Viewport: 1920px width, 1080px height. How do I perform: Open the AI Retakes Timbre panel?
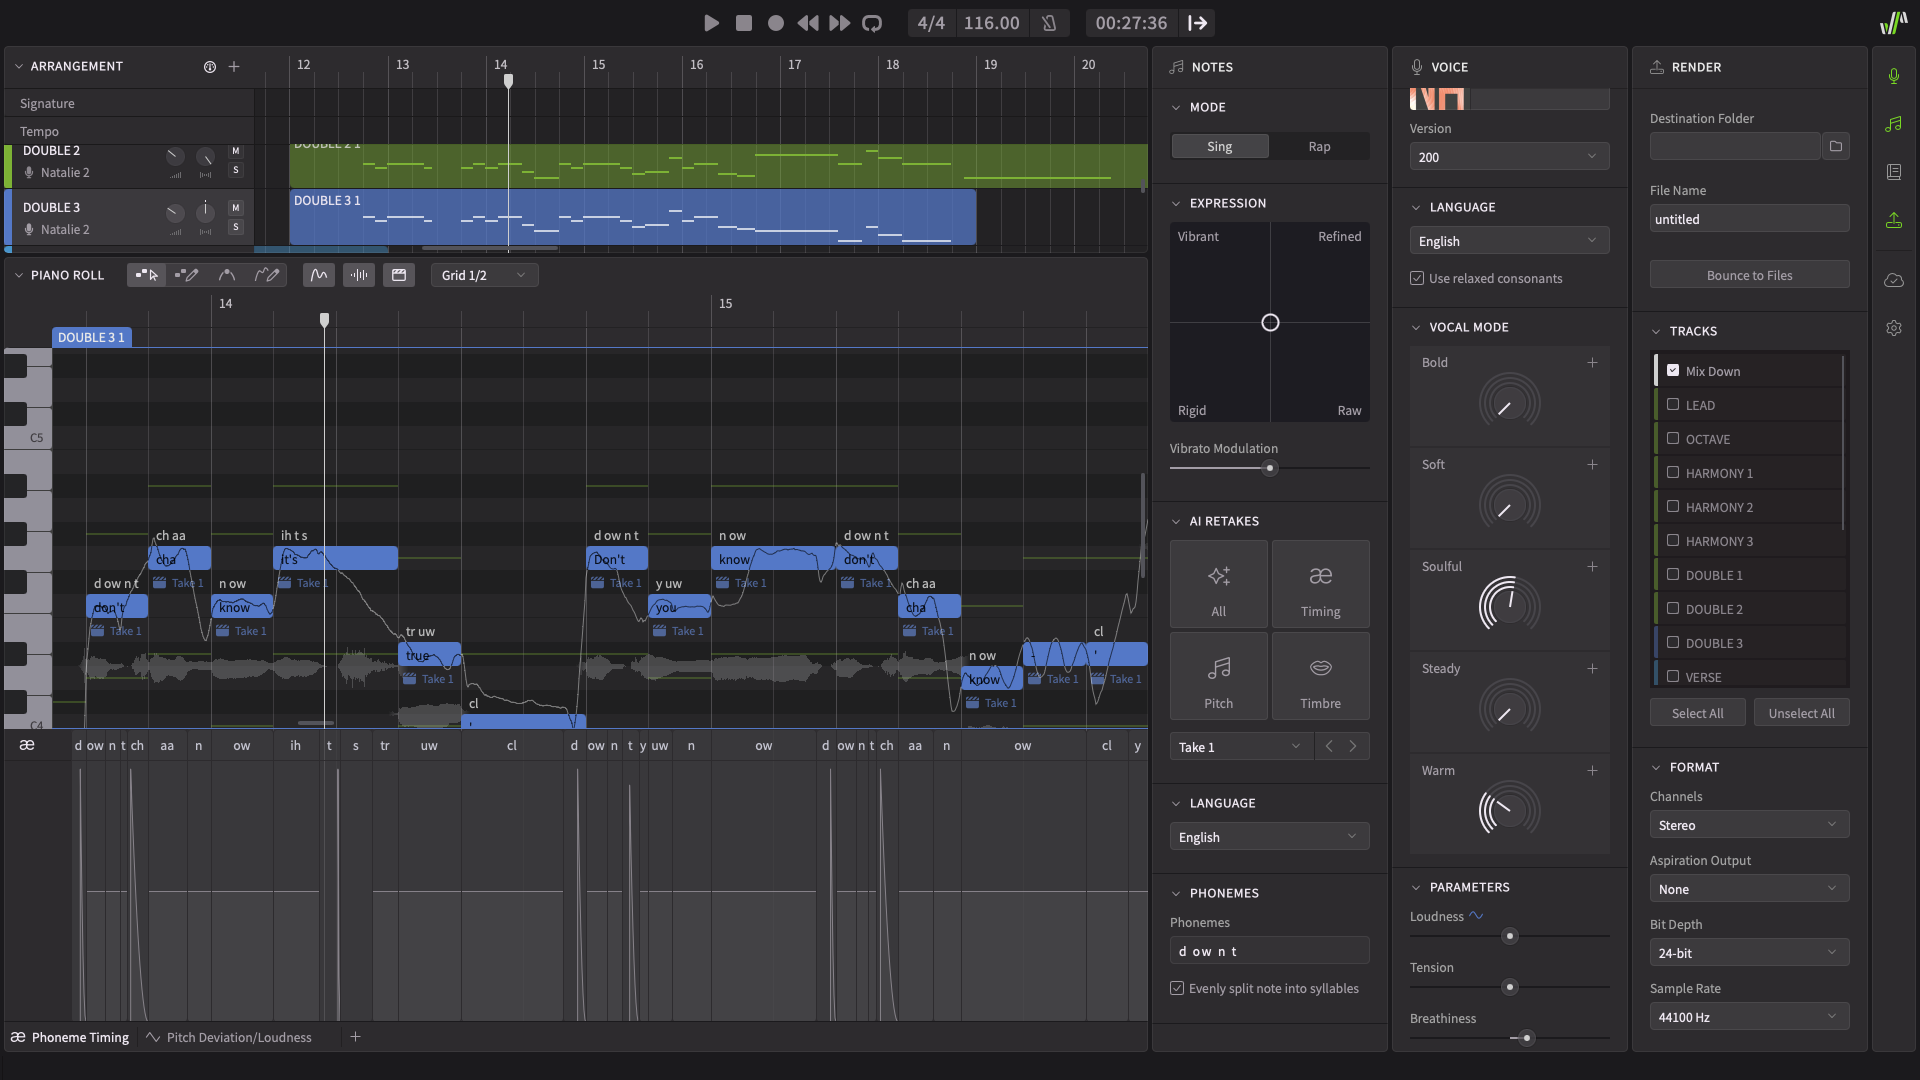click(1320, 675)
